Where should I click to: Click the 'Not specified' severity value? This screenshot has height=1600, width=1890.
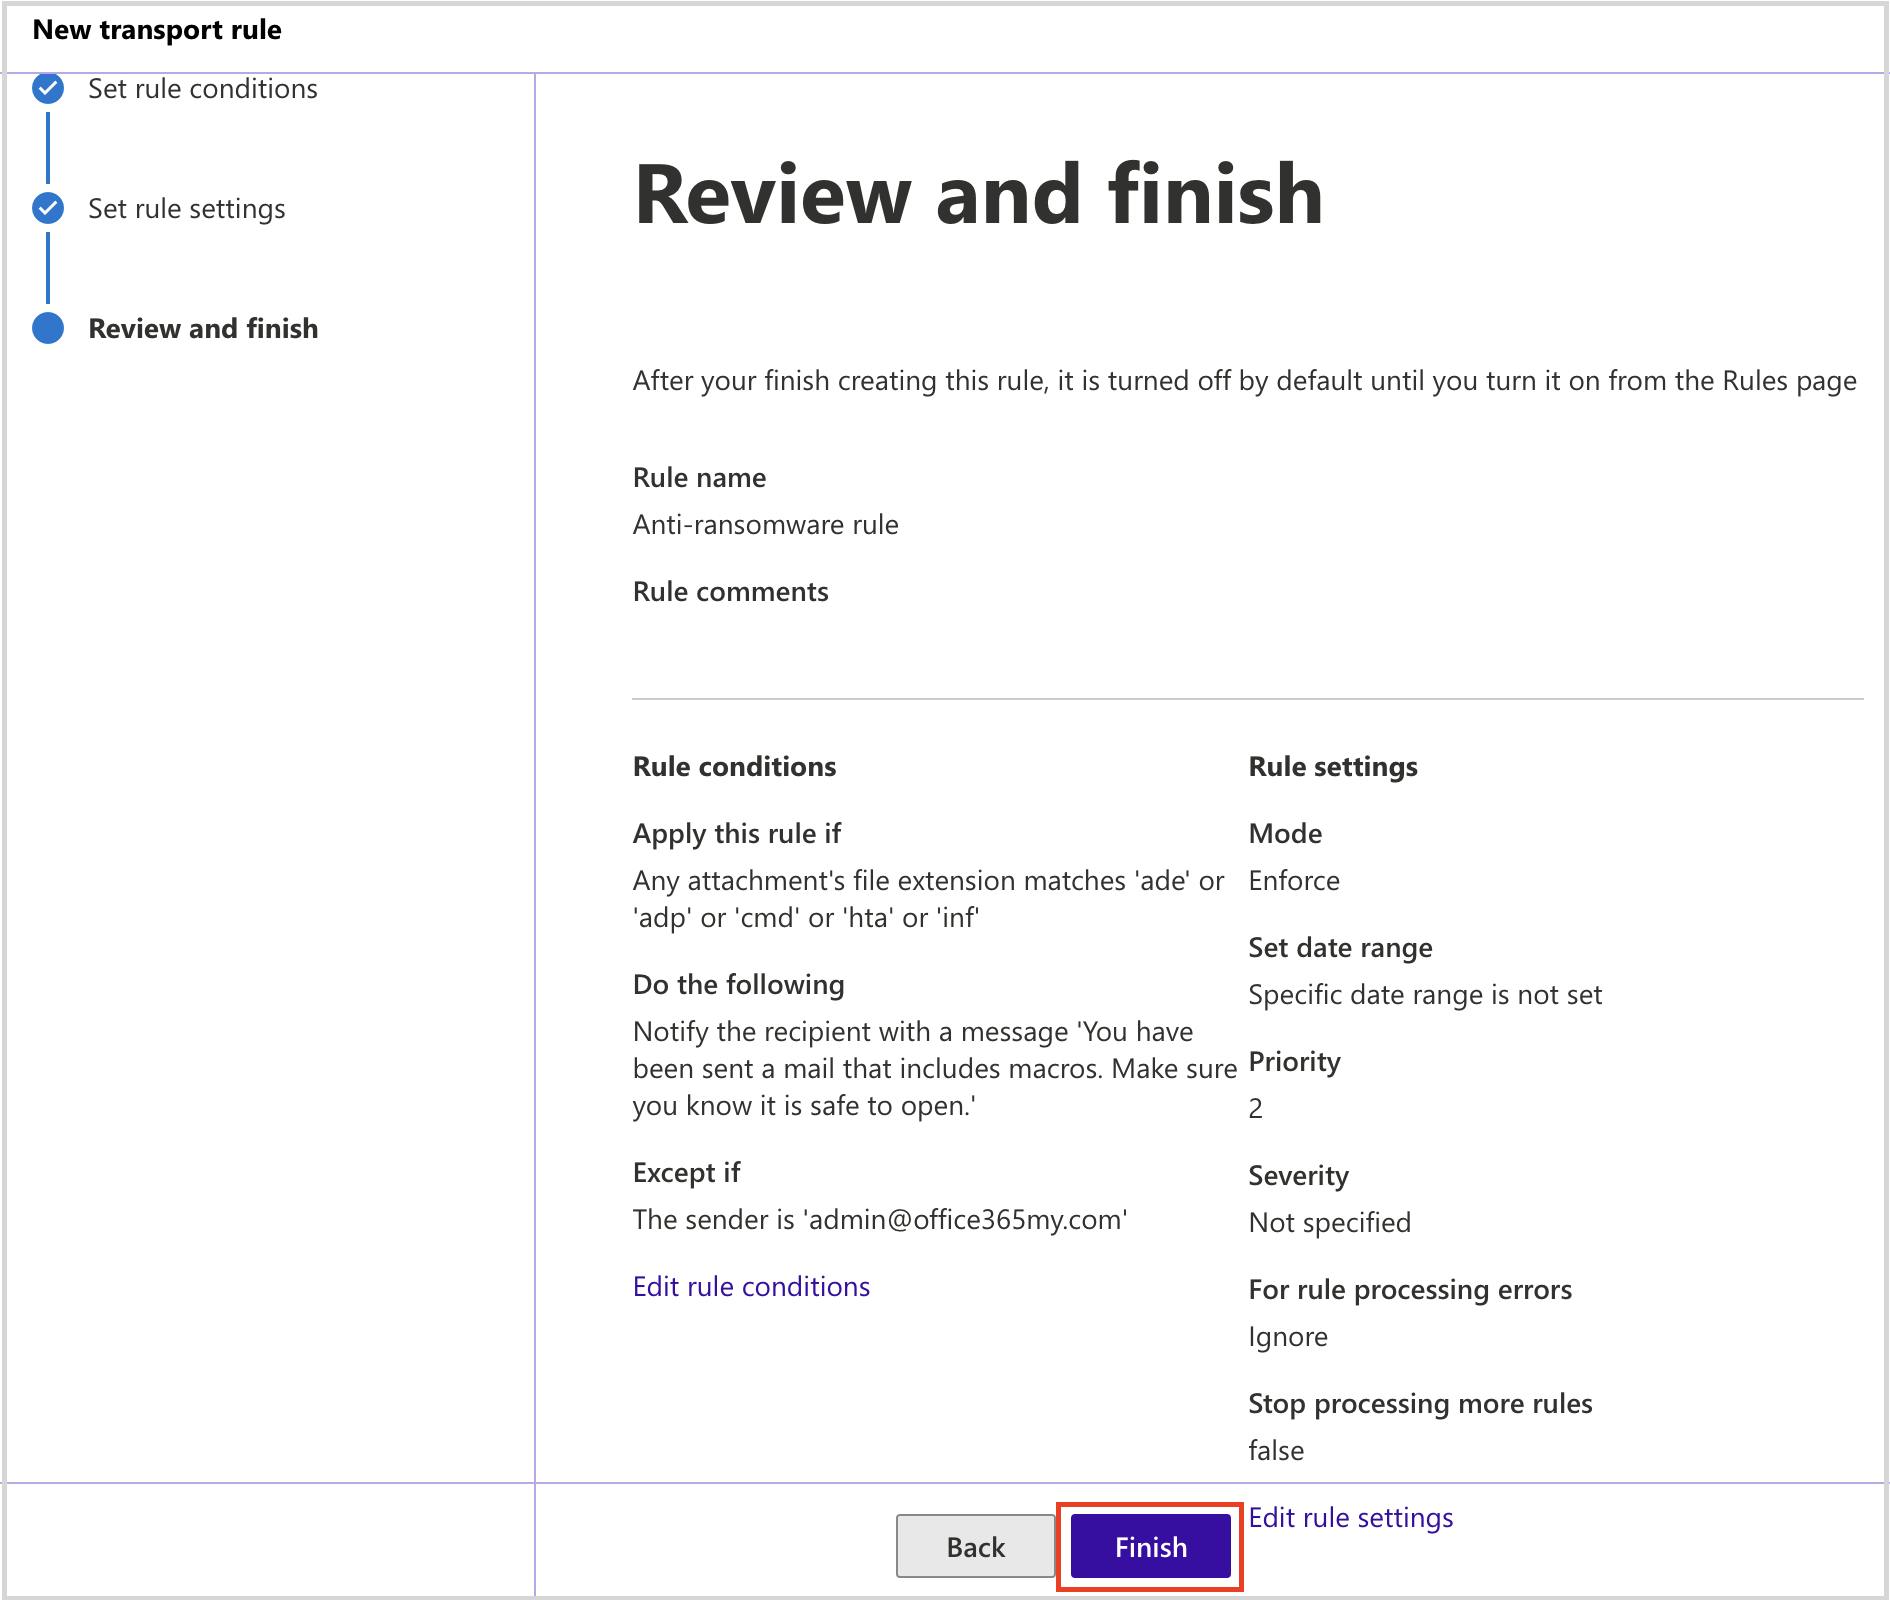tap(1329, 1223)
